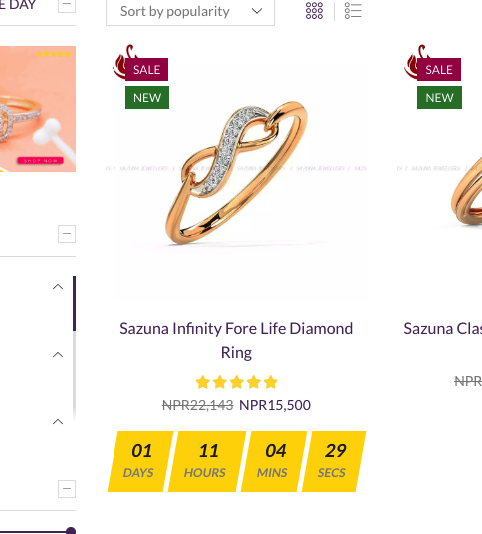
Task: Open the Sazuna Infinity Fore Life Diamond Ring link
Action: tap(236, 340)
